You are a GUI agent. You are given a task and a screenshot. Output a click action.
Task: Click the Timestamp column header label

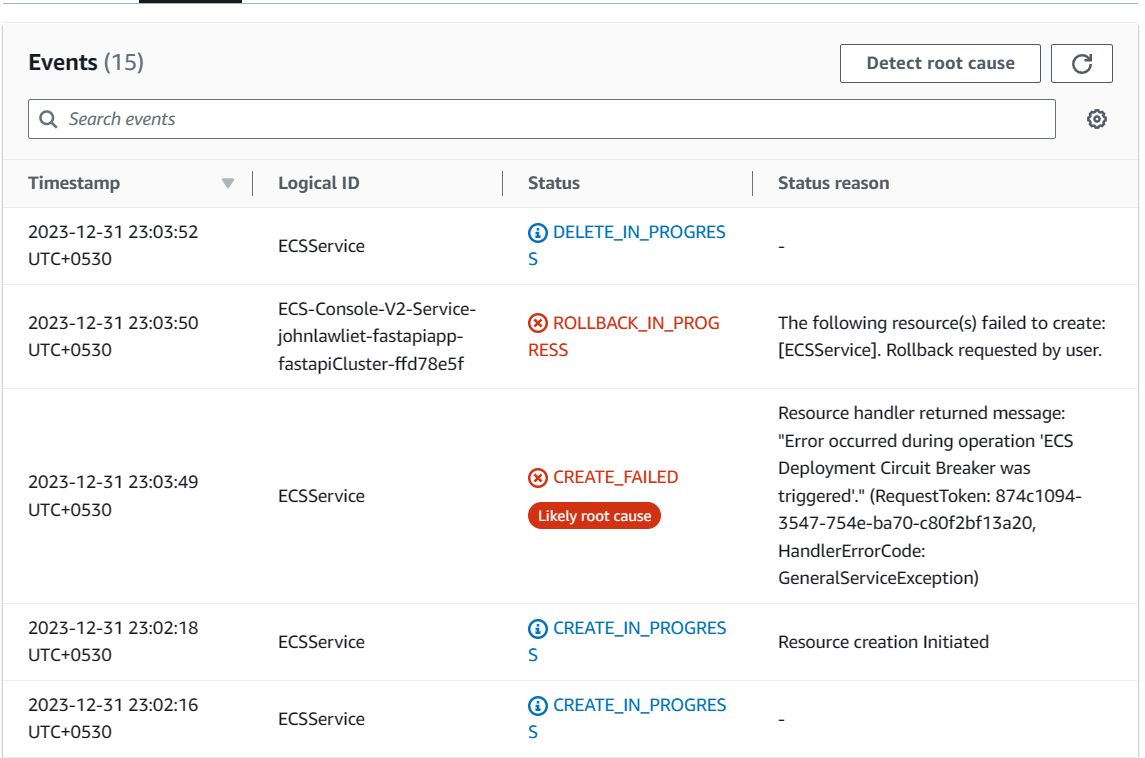(x=74, y=183)
